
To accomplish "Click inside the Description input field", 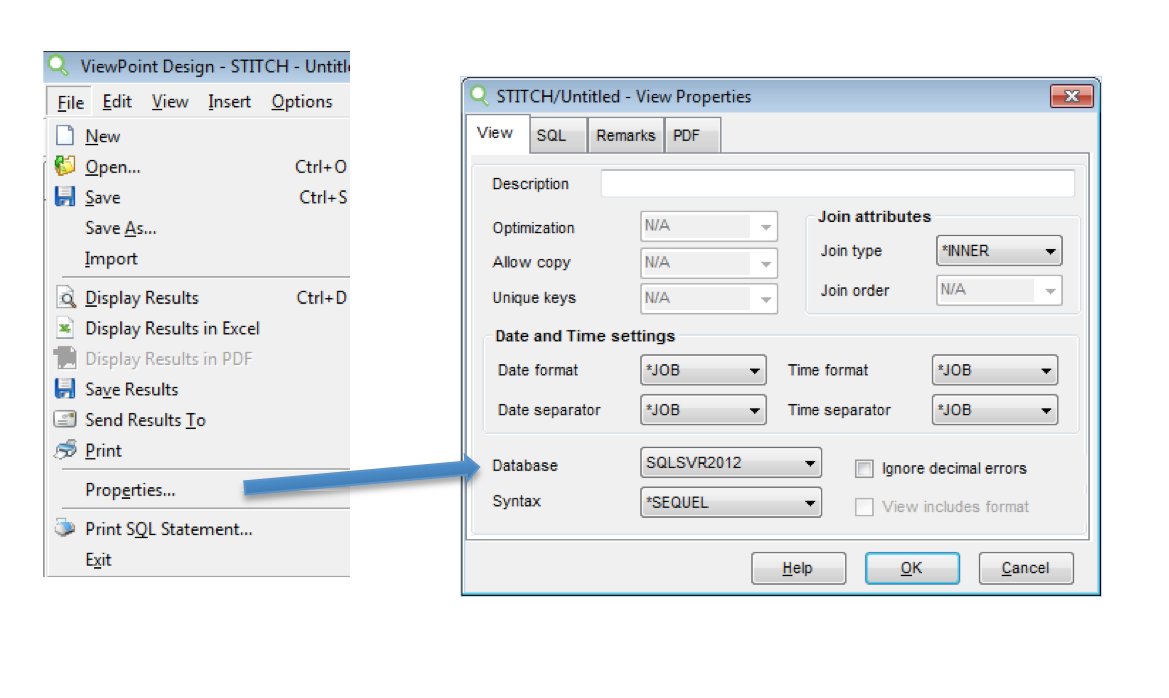I will pyautogui.click(x=838, y=183).
